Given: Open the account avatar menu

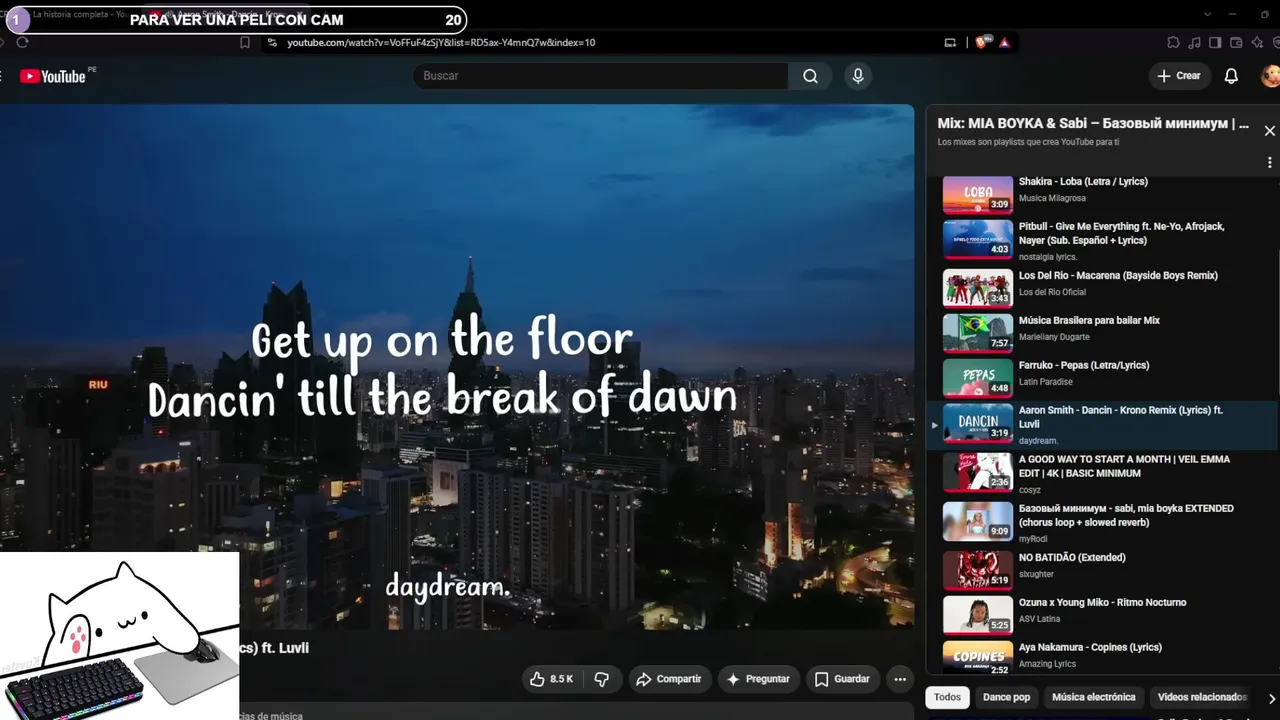Looking at the screenshot, I should click(x=1270, y=76).
